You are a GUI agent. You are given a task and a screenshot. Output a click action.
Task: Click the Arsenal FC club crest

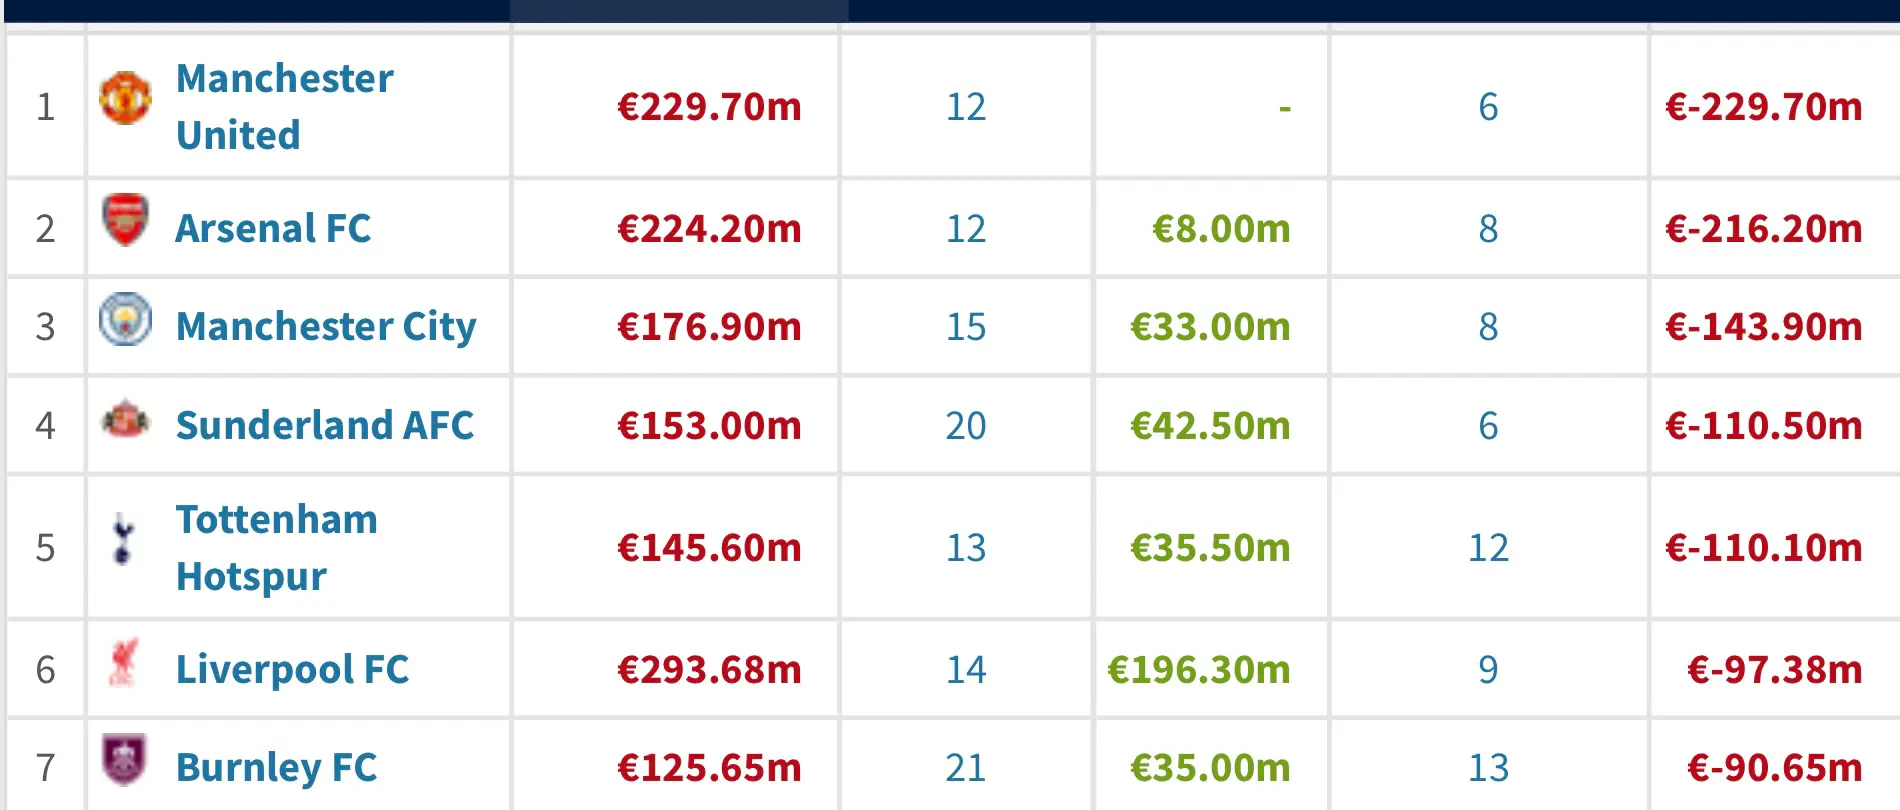pos(125,220)
